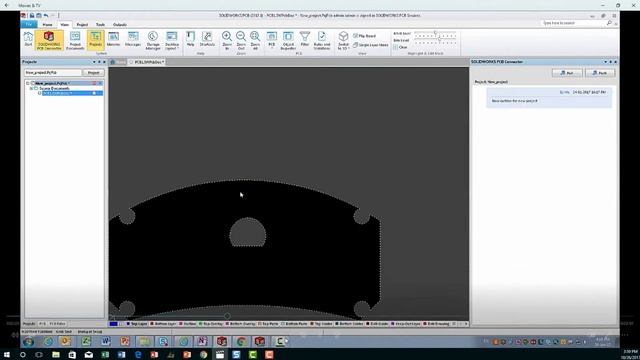
Task: Select the Bottom Paste layer tab
Action: tap(294, 324)
